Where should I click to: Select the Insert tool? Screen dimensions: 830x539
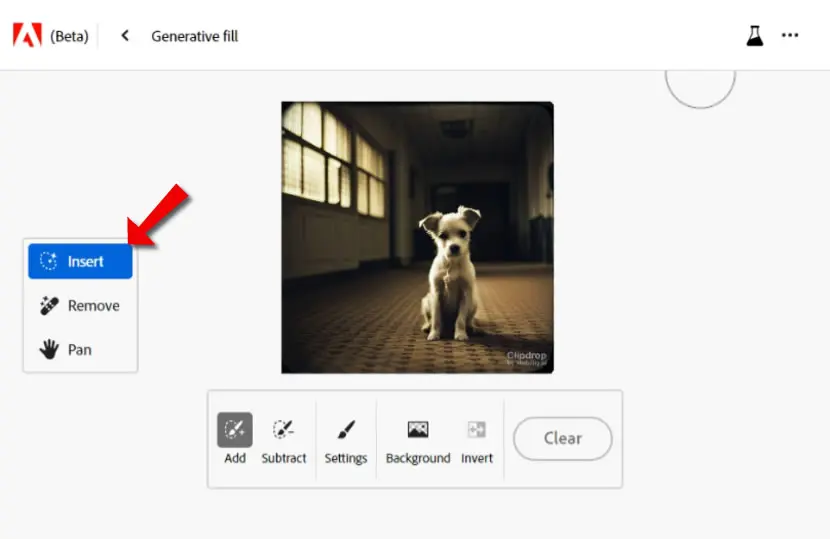[80, 261]
